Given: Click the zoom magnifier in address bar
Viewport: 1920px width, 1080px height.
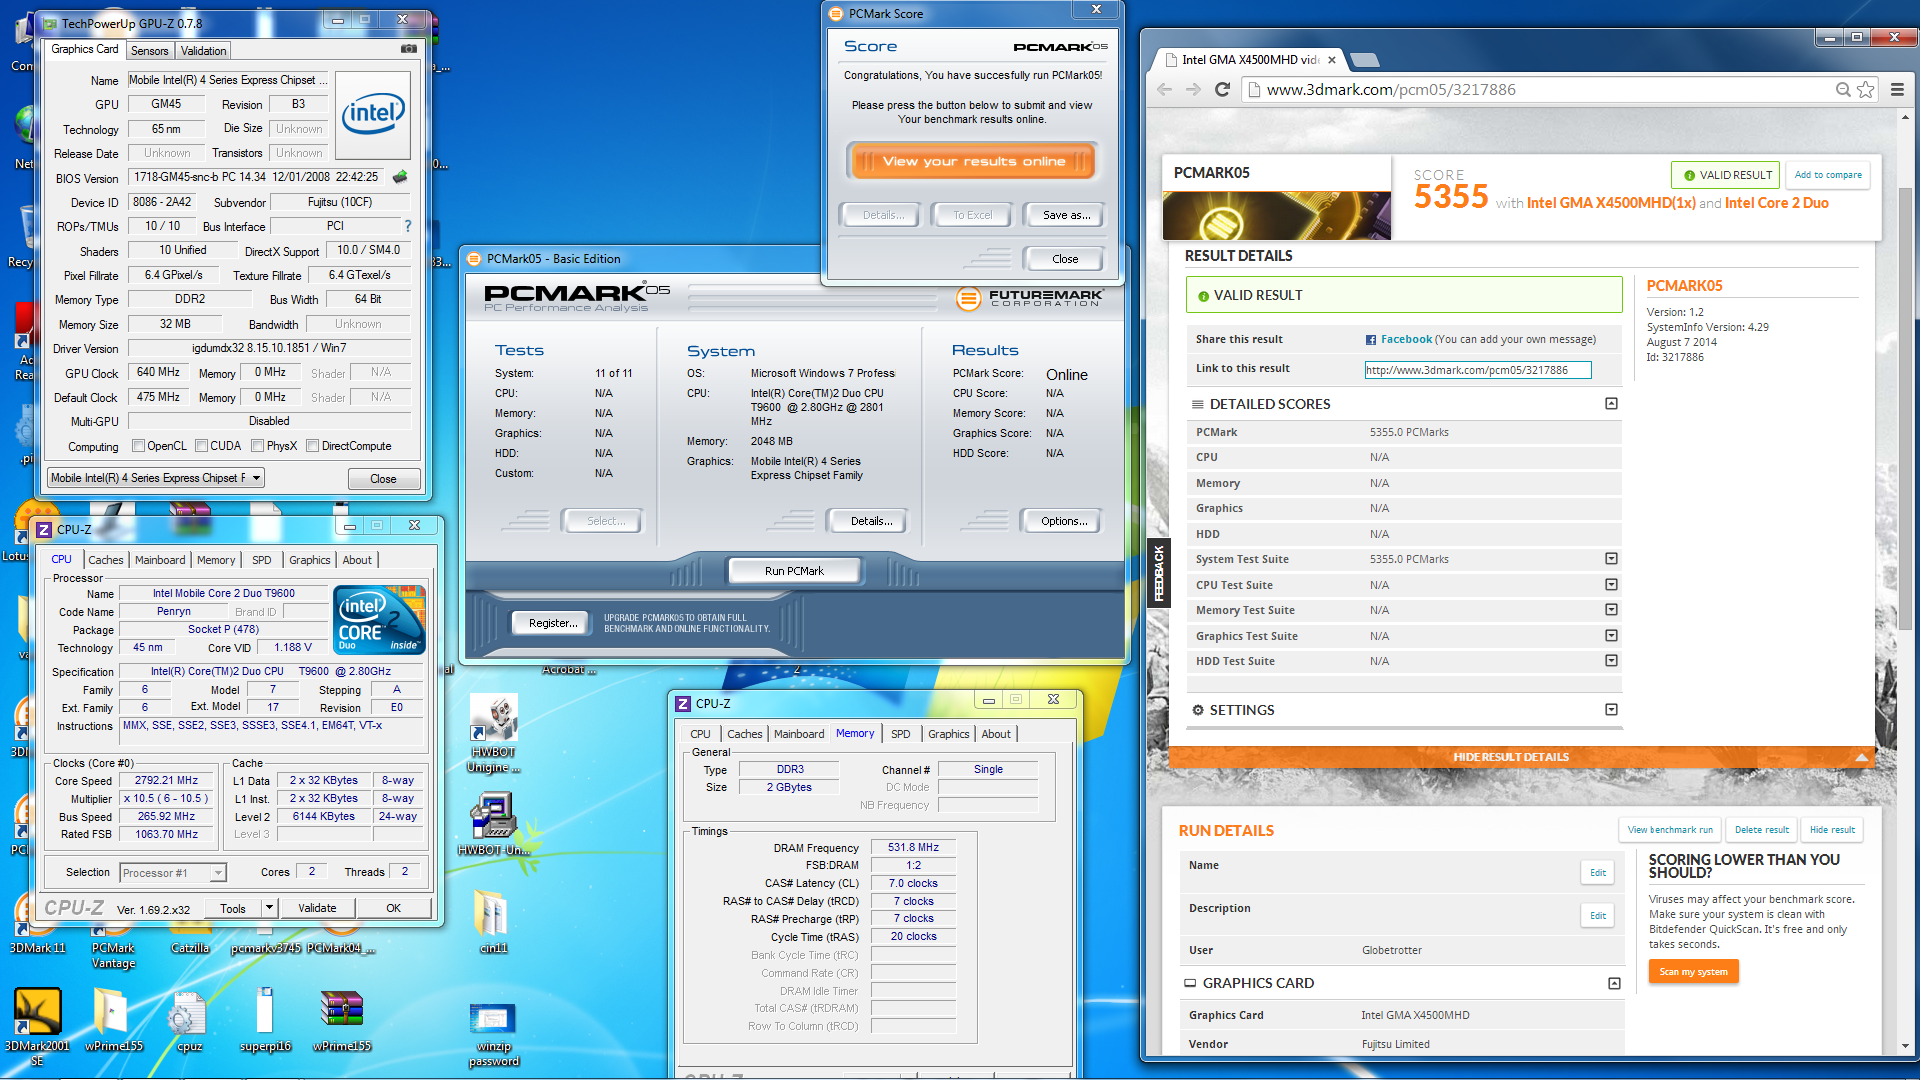Looking at the screenshot, I should point(1843,89).
